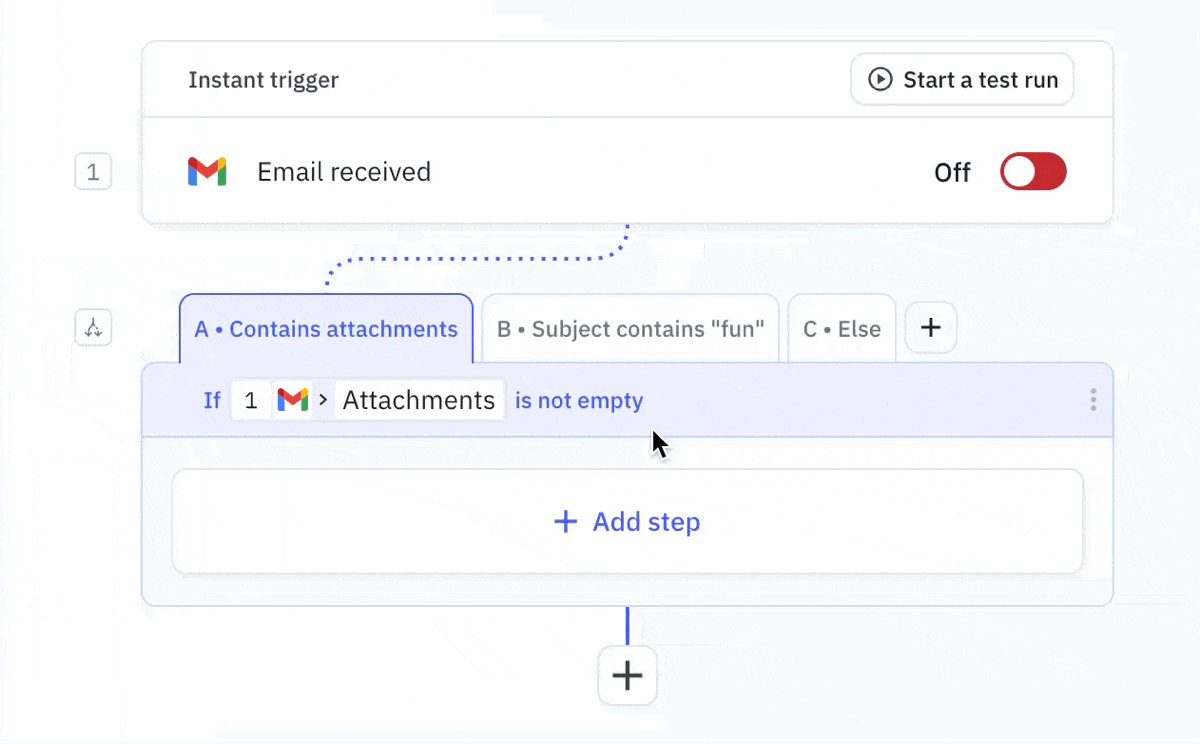Click the Add step button
Viewport: 1200px width, 744px height.
coord(627,521)
